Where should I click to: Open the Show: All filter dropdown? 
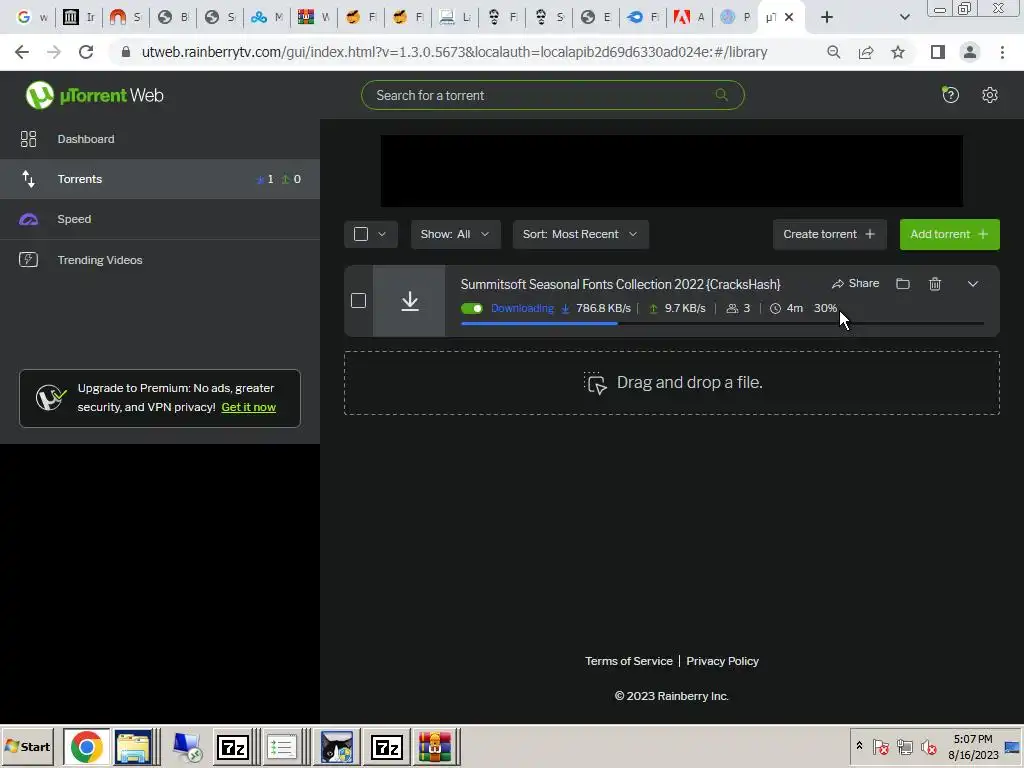tap(455, 234)
